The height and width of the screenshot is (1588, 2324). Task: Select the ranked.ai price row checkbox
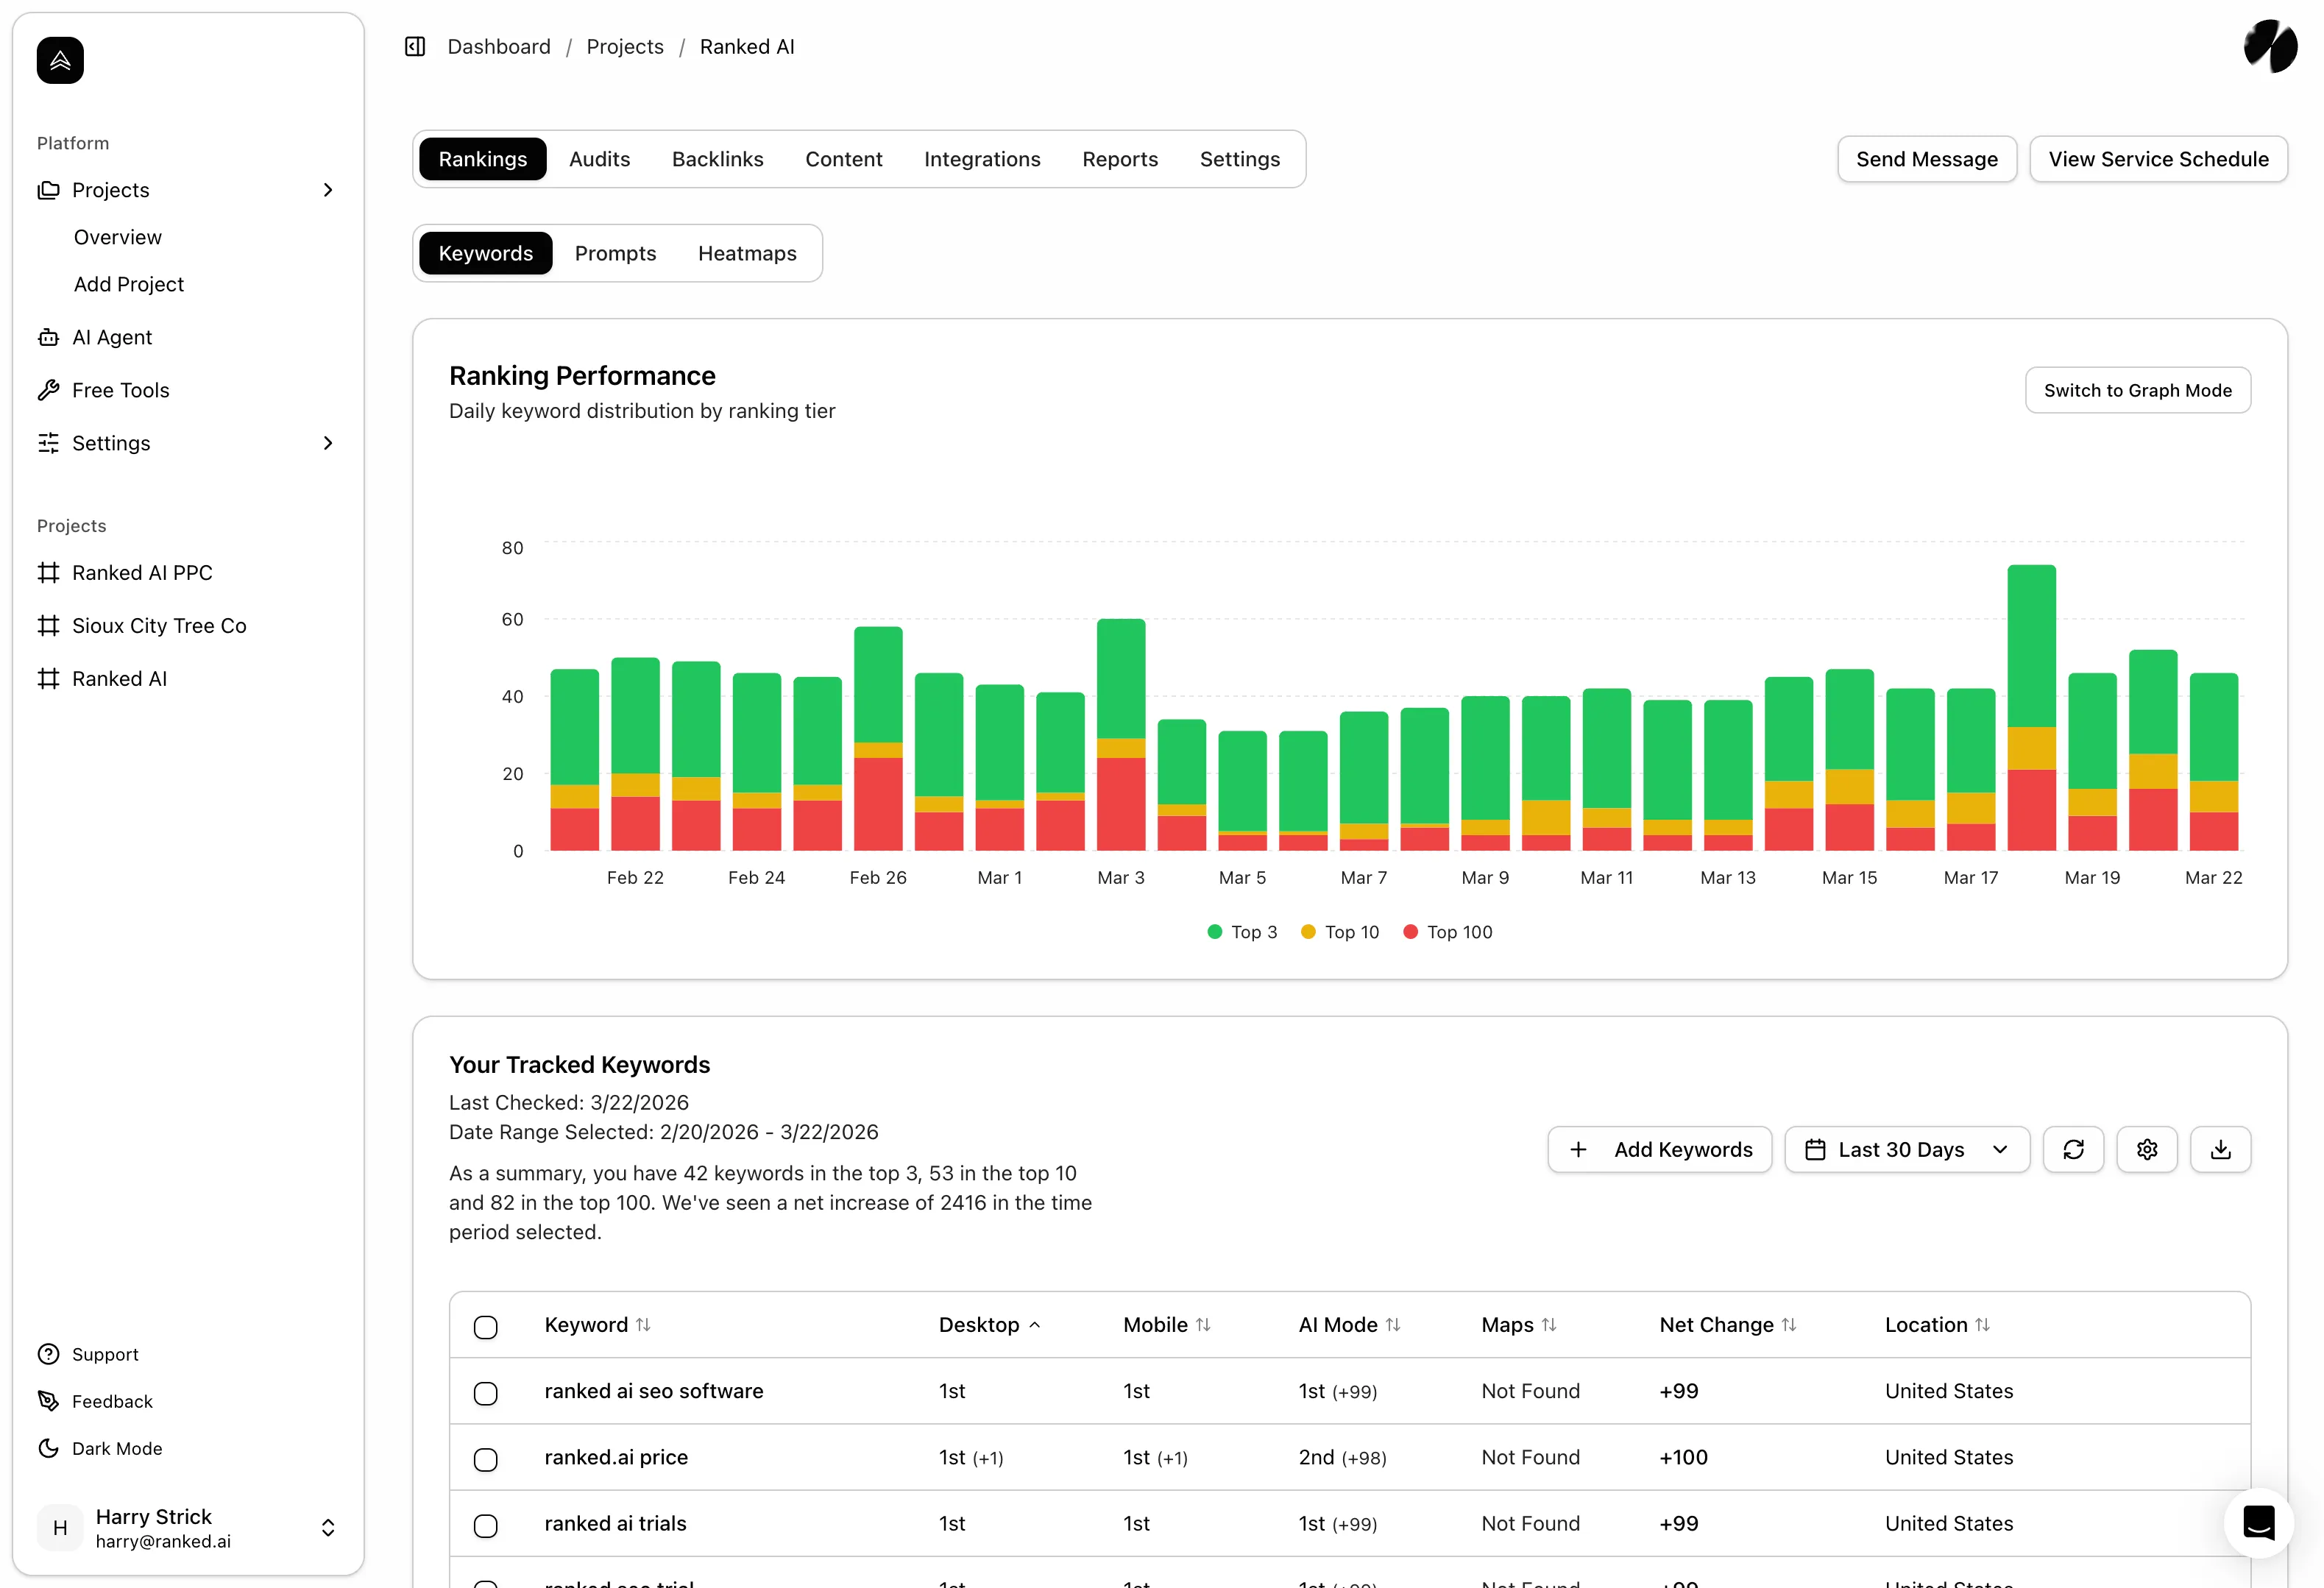(486, 1459)
